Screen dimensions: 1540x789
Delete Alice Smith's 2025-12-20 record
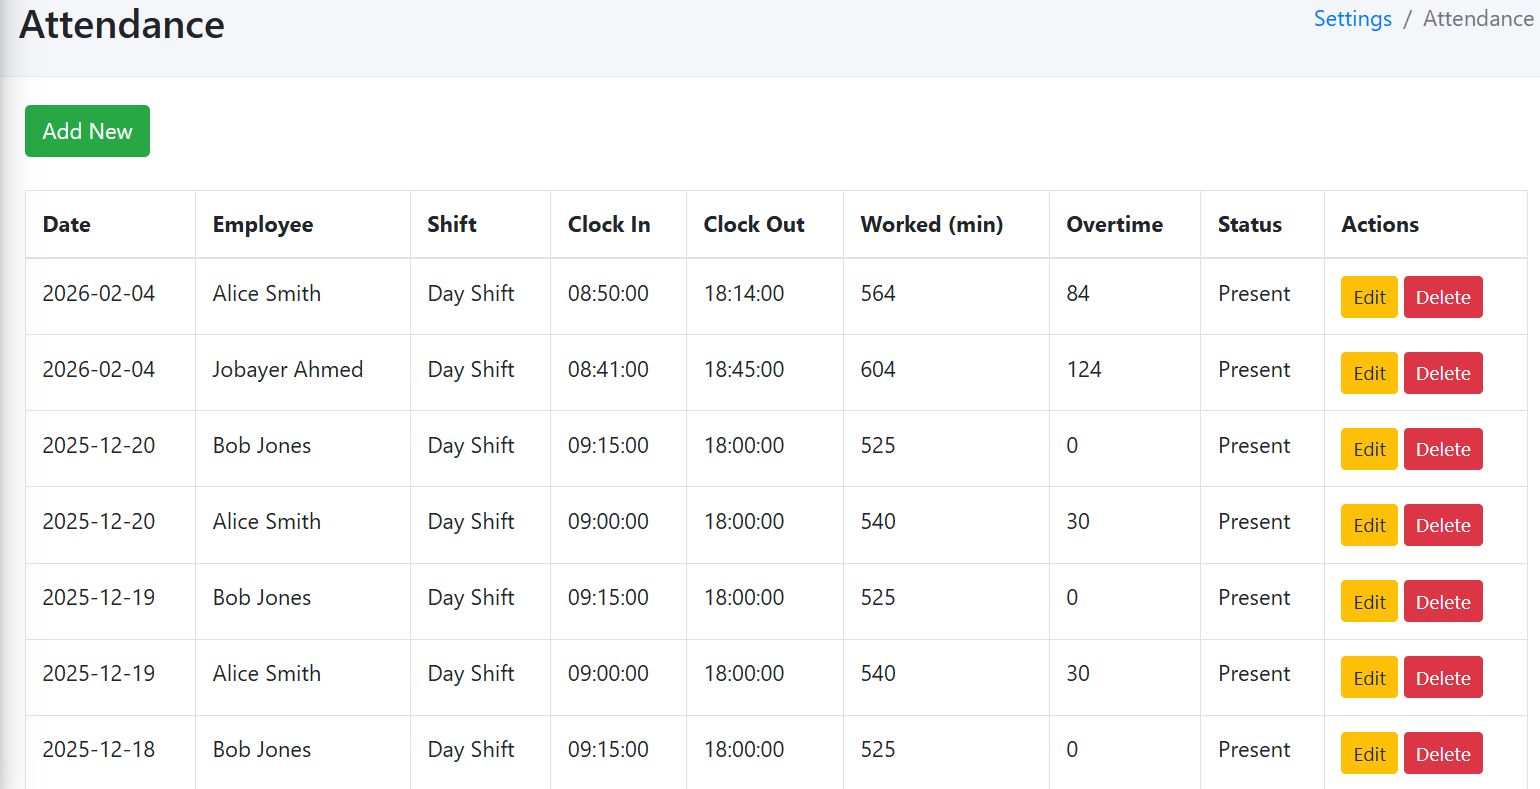click(1442, 525)
